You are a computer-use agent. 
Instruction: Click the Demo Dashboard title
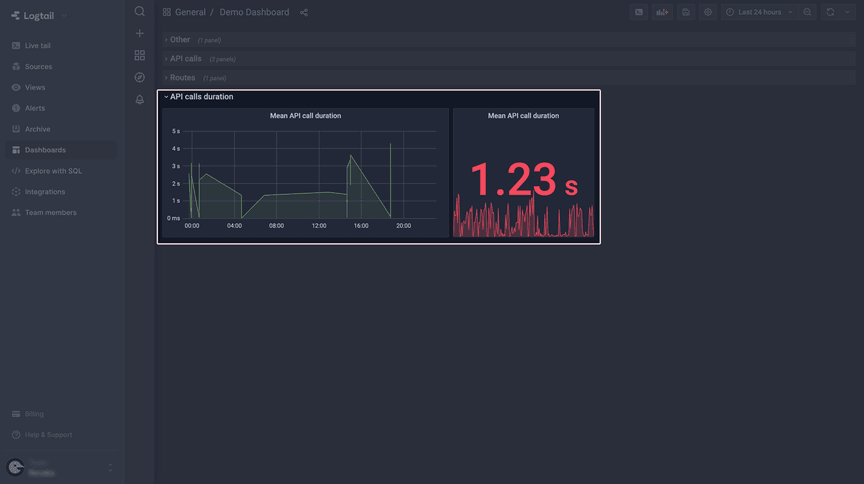[254, 12]
